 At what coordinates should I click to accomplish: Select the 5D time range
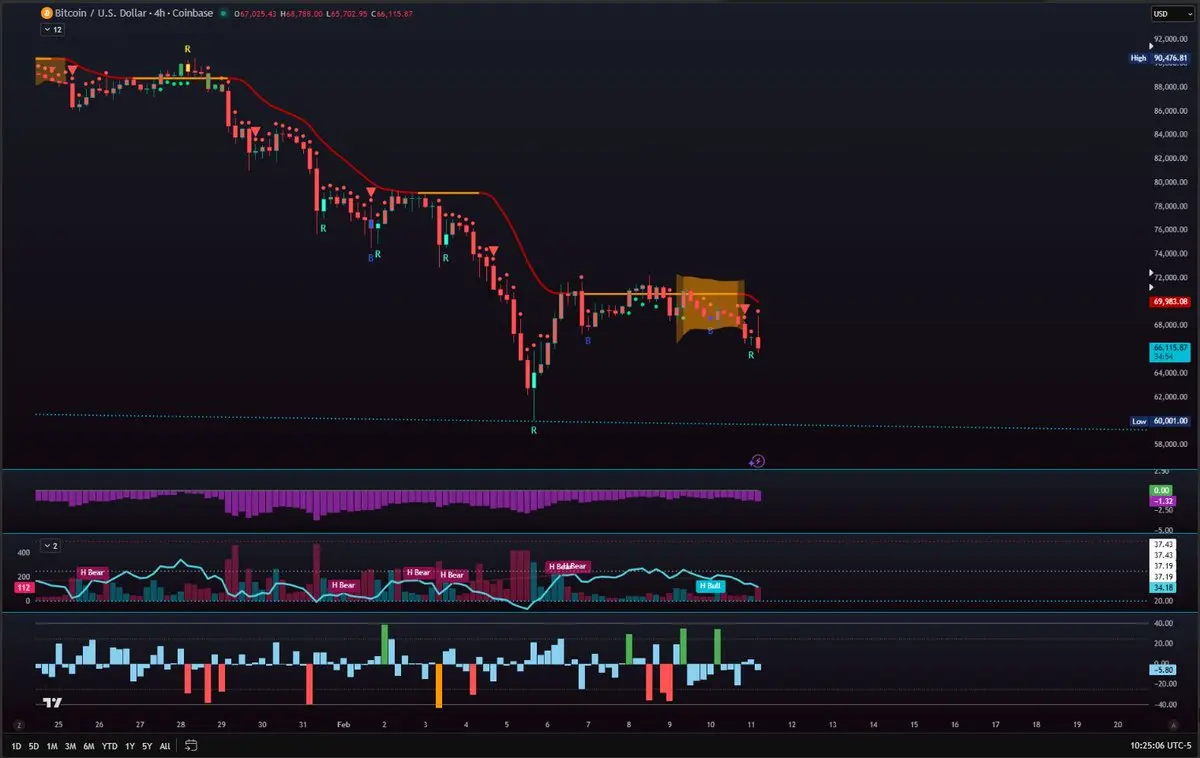pyautogui.click(x=34, y=745)
